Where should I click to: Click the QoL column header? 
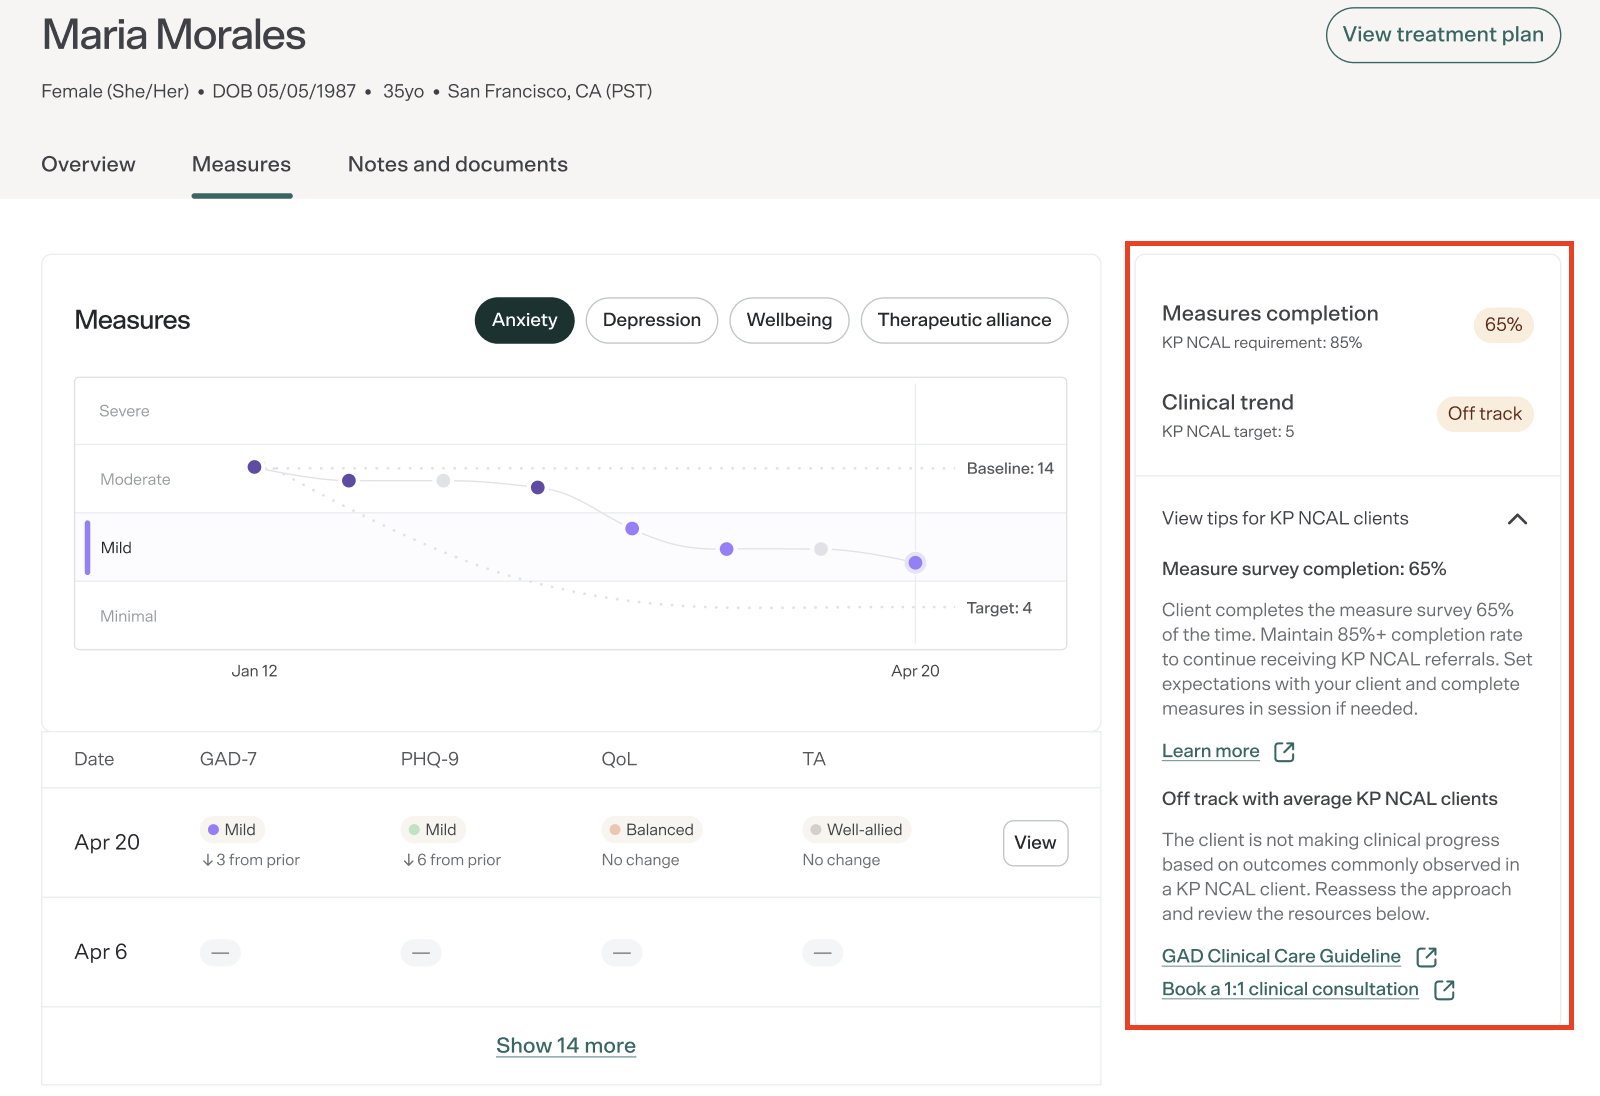(x=619, y=759)
